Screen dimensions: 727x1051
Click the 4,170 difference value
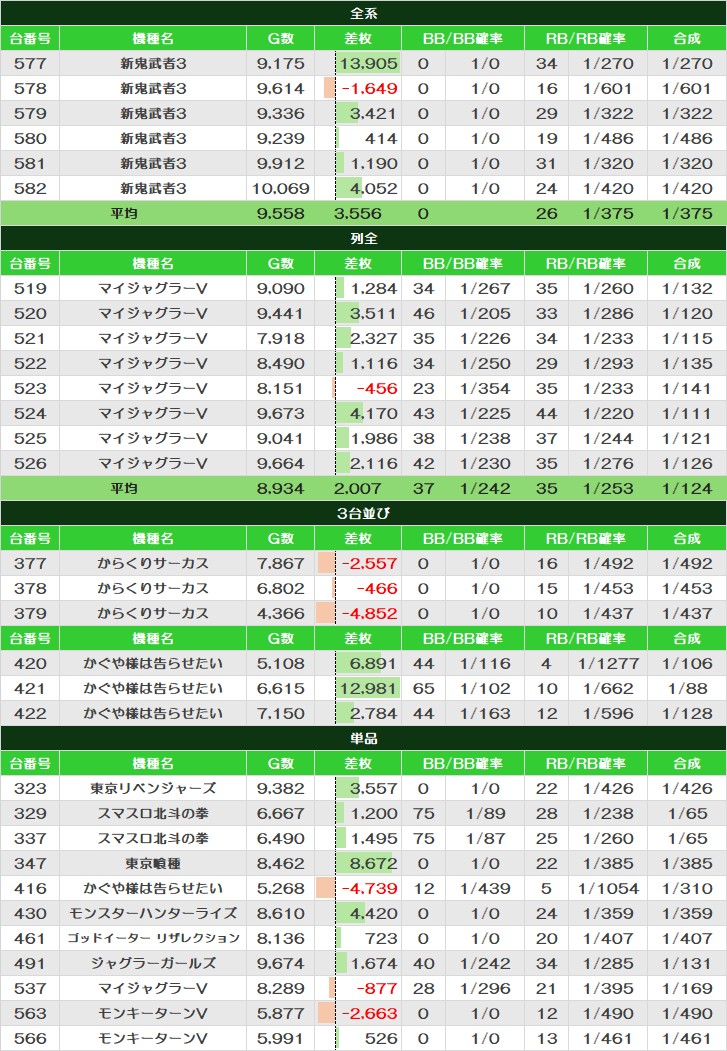[x=373, y=414]
